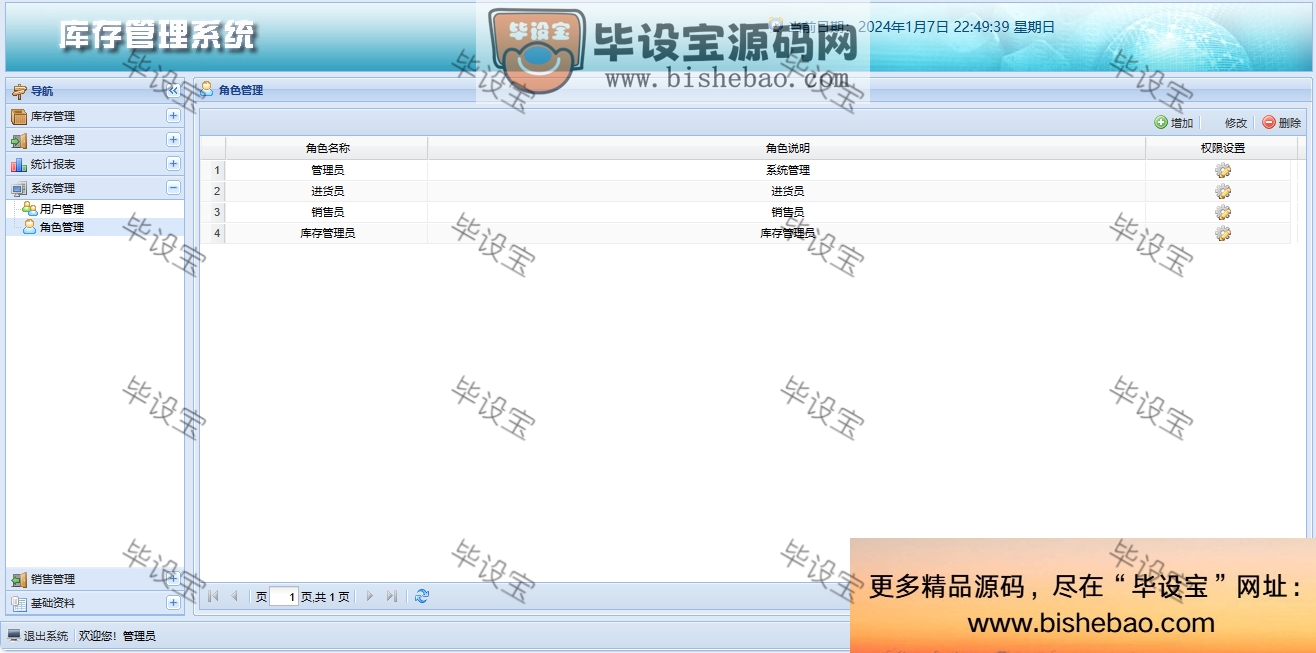Open 销售管理 navigation header
Screen dimensions: 1316x653
[x=95, y=579]
